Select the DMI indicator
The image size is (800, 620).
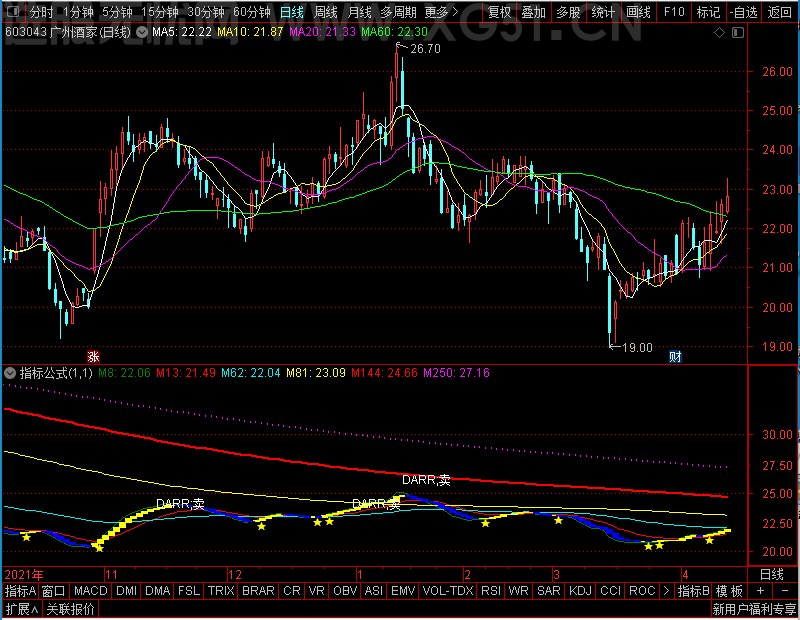[127, 591]
